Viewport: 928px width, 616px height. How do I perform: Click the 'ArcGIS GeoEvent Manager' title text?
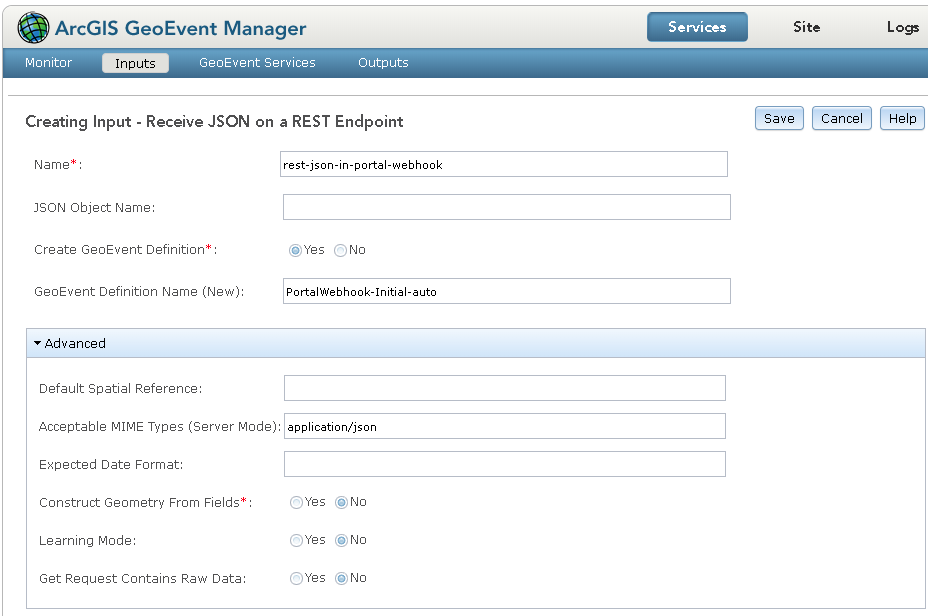pyautogui.click(x=181, y=28)
